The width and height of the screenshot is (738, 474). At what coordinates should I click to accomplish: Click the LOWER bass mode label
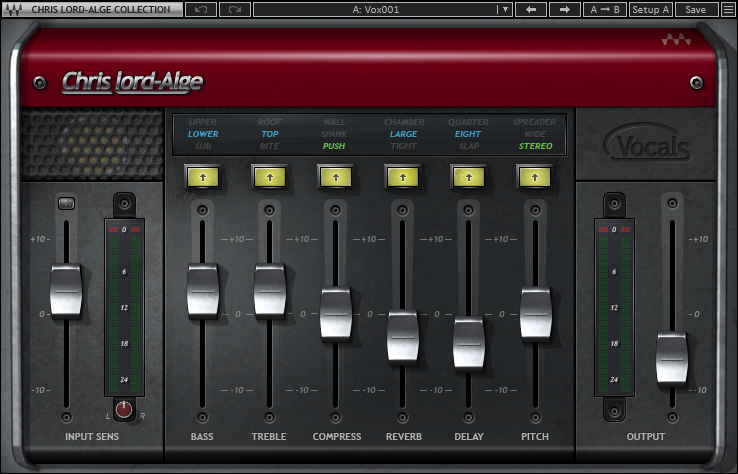point(203,134)
